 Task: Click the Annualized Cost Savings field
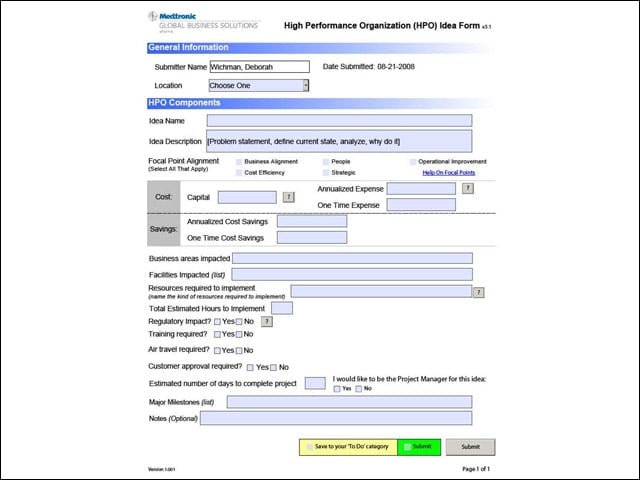pyautogui.click(x=312, y=221)
